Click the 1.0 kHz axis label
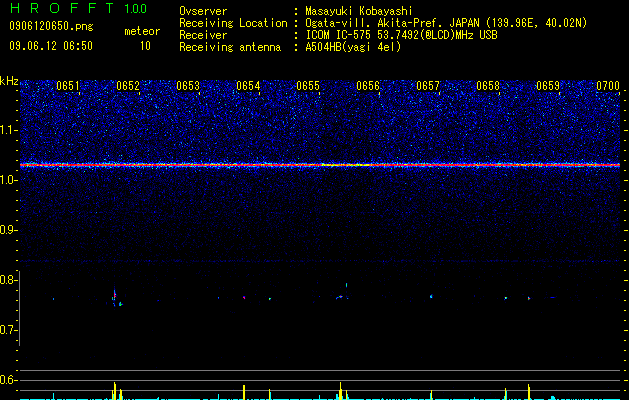629x400 pixels. pyautogui.click(x=9, y=180)
